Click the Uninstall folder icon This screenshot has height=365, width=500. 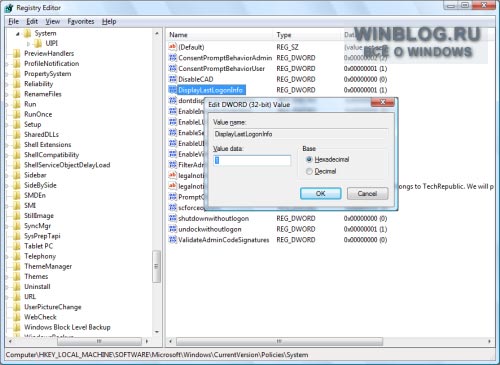click(x=17, y=287)
